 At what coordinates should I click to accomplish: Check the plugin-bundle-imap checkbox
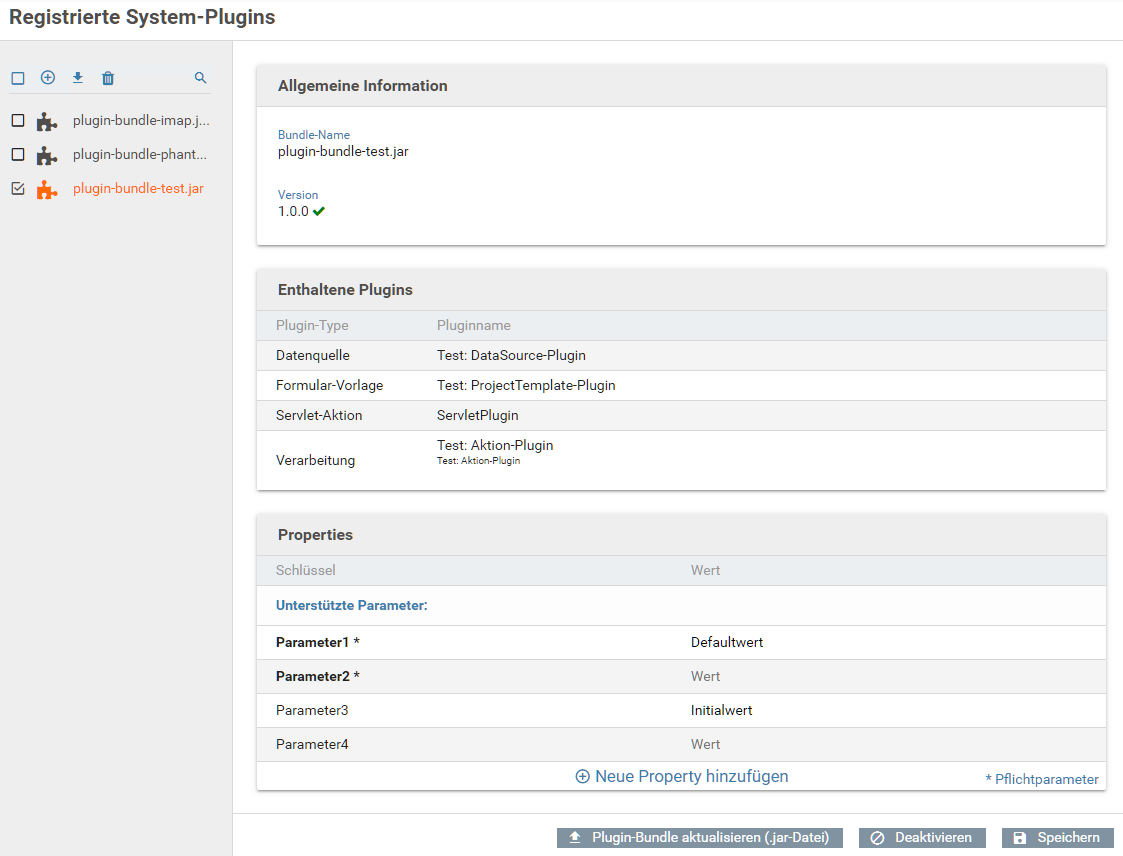tap(18, 121)
